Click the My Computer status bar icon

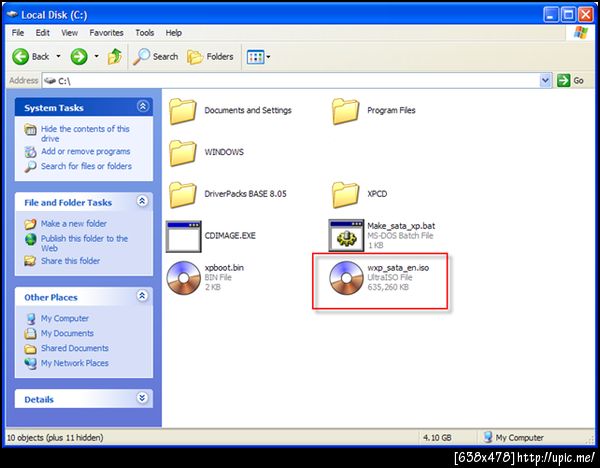(488, 437)
